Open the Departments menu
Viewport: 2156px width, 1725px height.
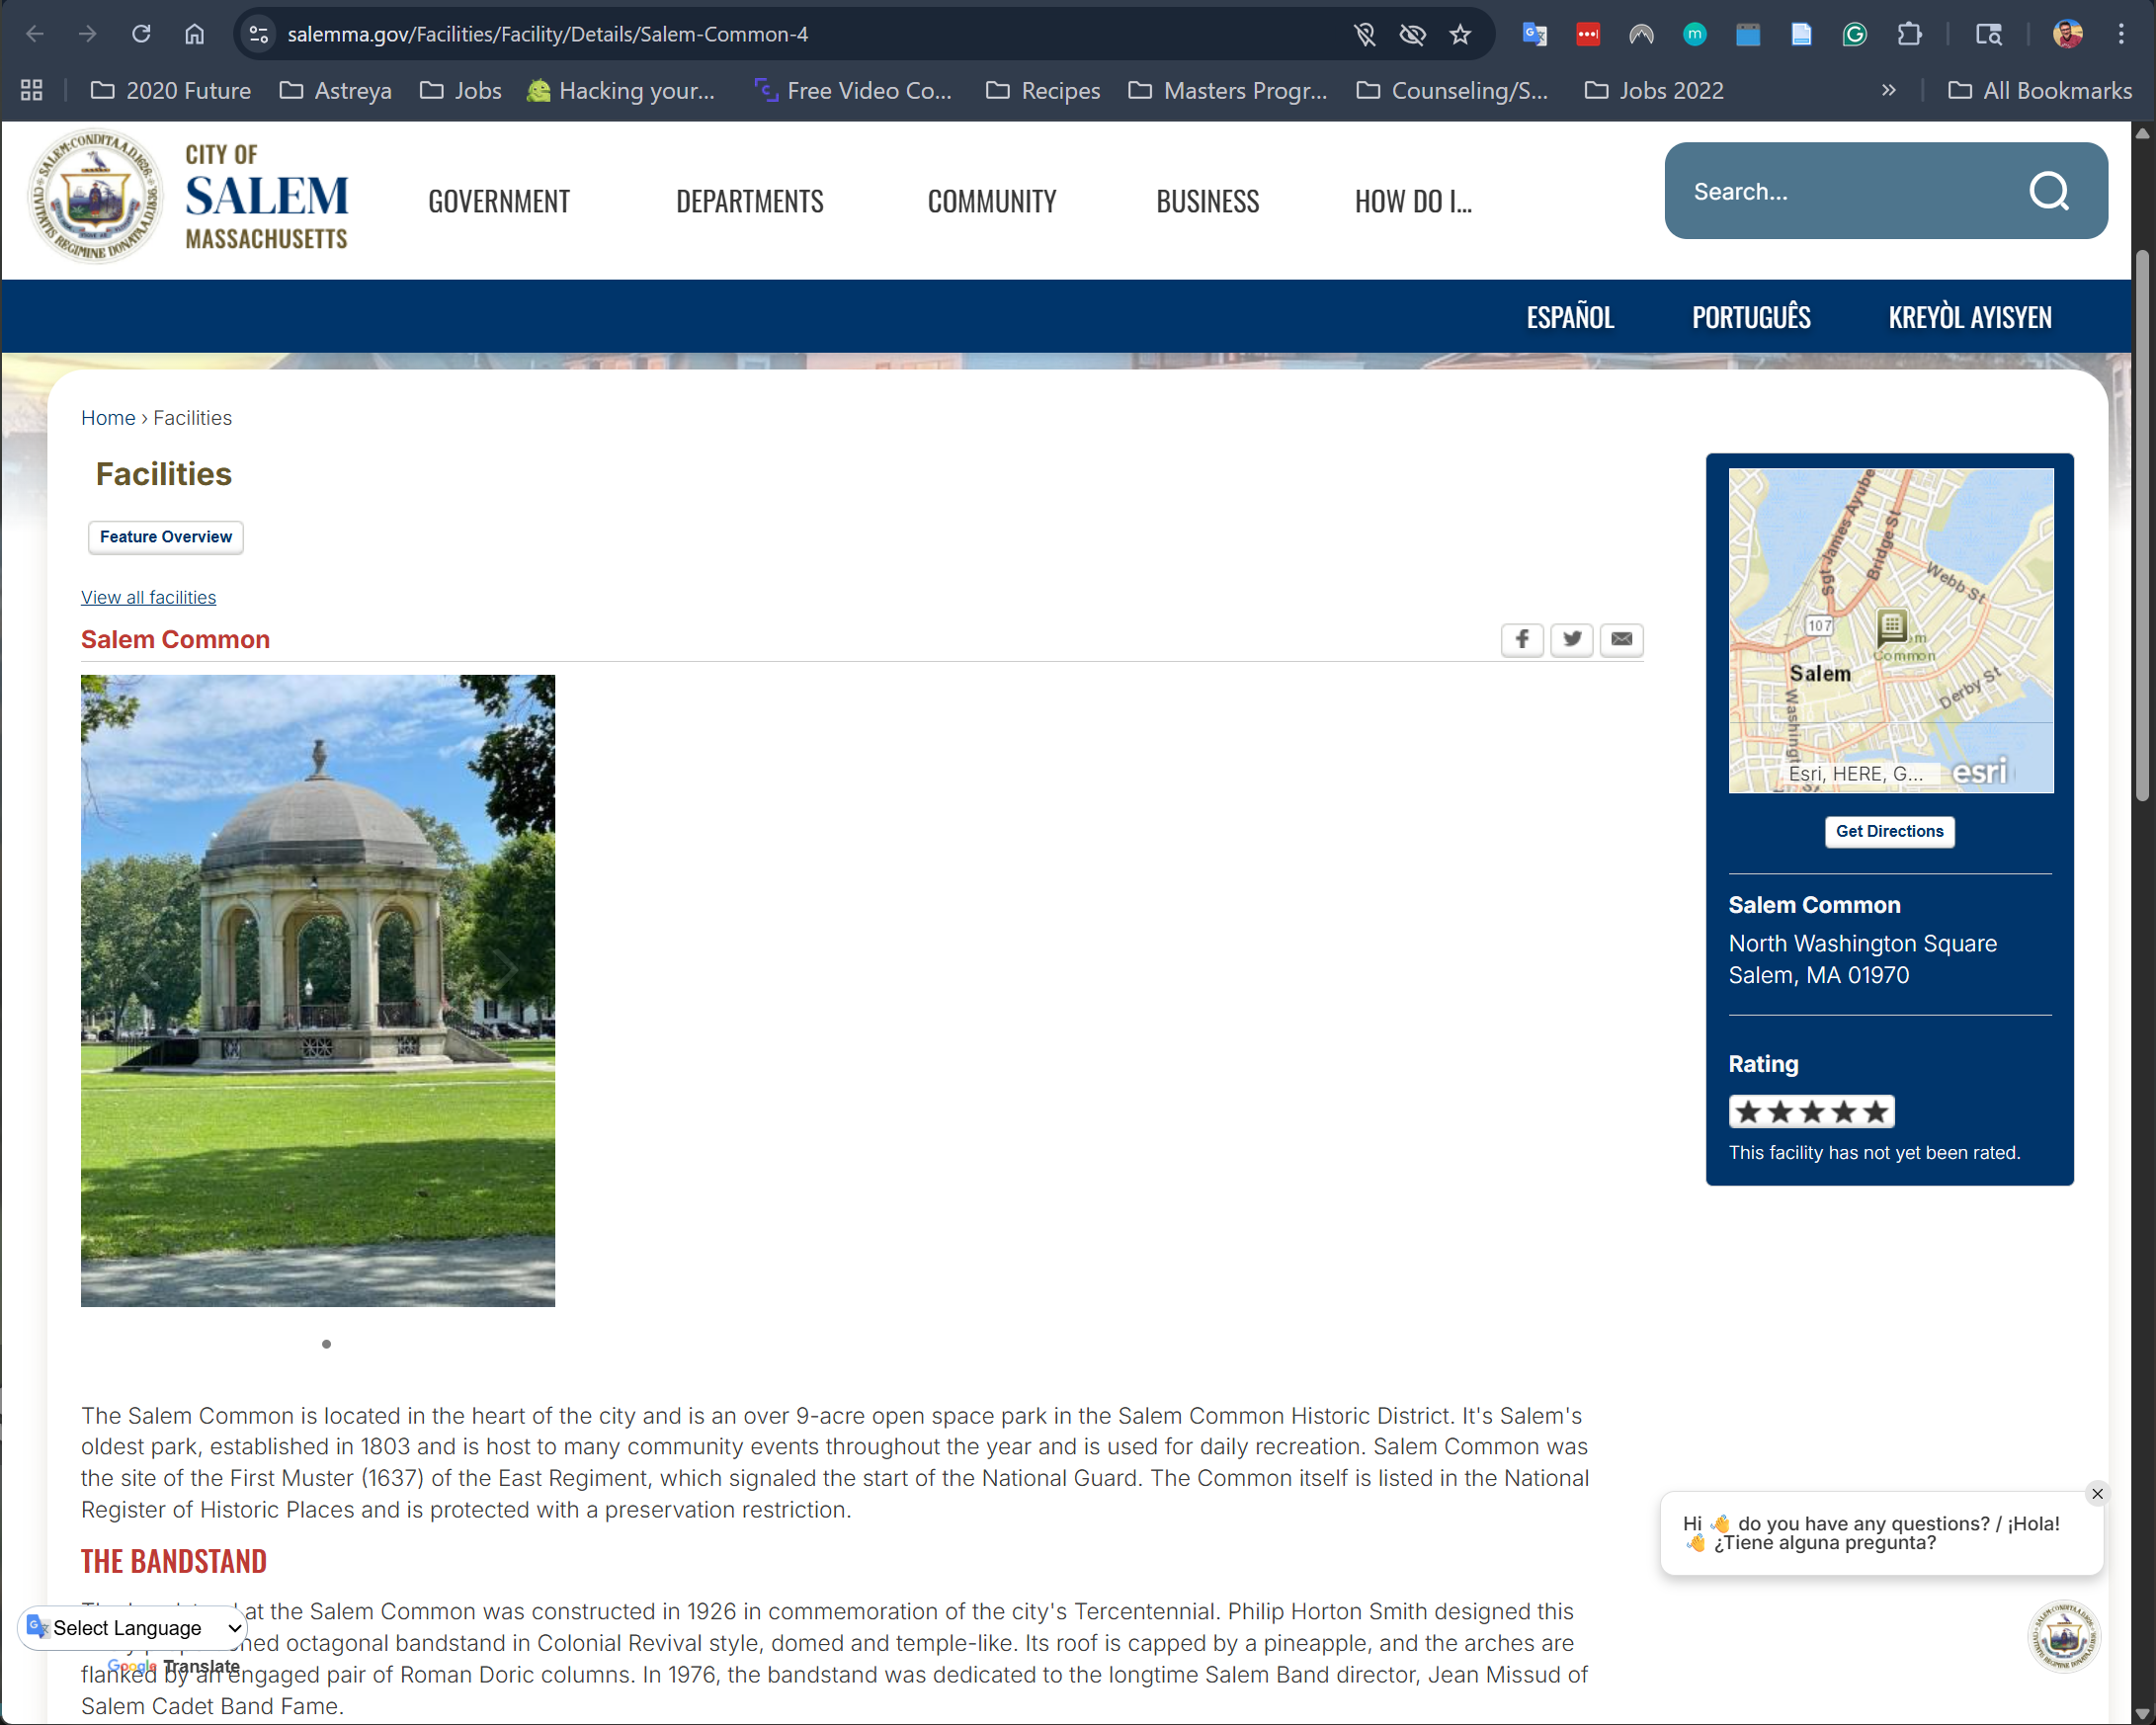[749, 202]
